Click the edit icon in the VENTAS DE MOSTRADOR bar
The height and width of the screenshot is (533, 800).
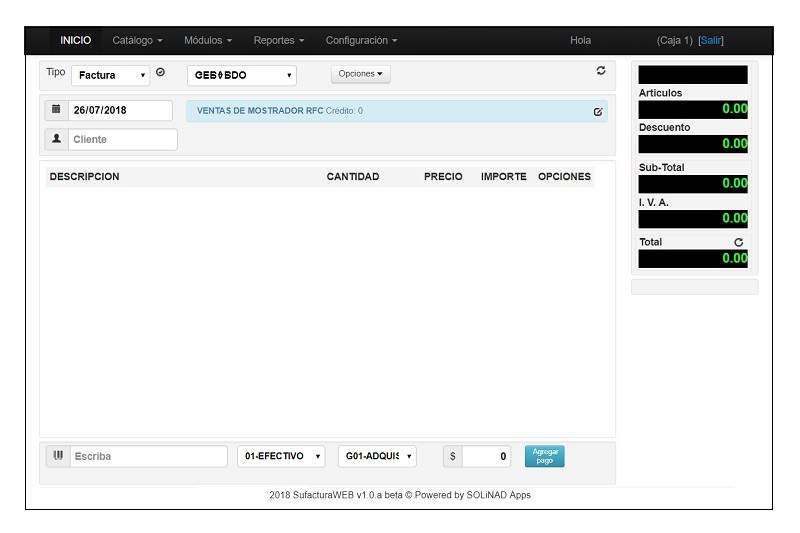point(598,112)
